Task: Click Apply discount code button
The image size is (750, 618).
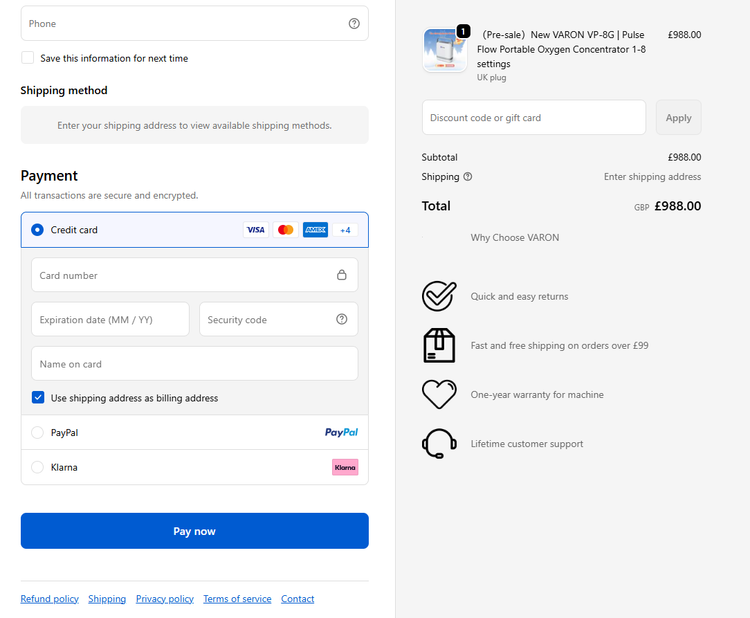Action: click(x=678, y=118)
